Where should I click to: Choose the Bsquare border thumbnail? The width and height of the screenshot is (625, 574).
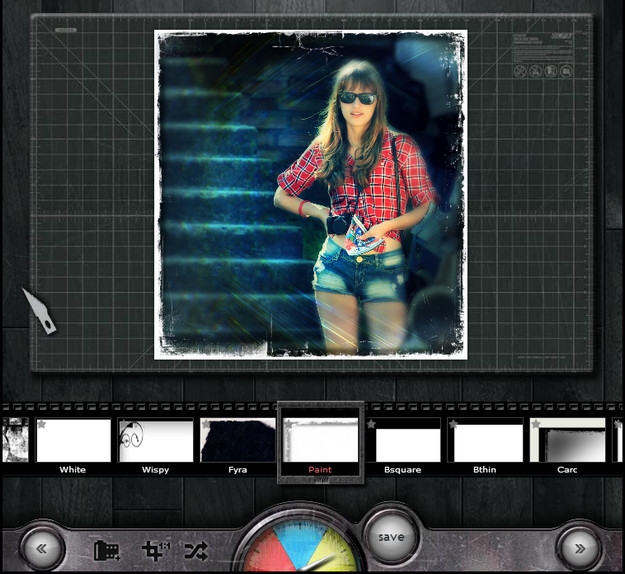403,440
